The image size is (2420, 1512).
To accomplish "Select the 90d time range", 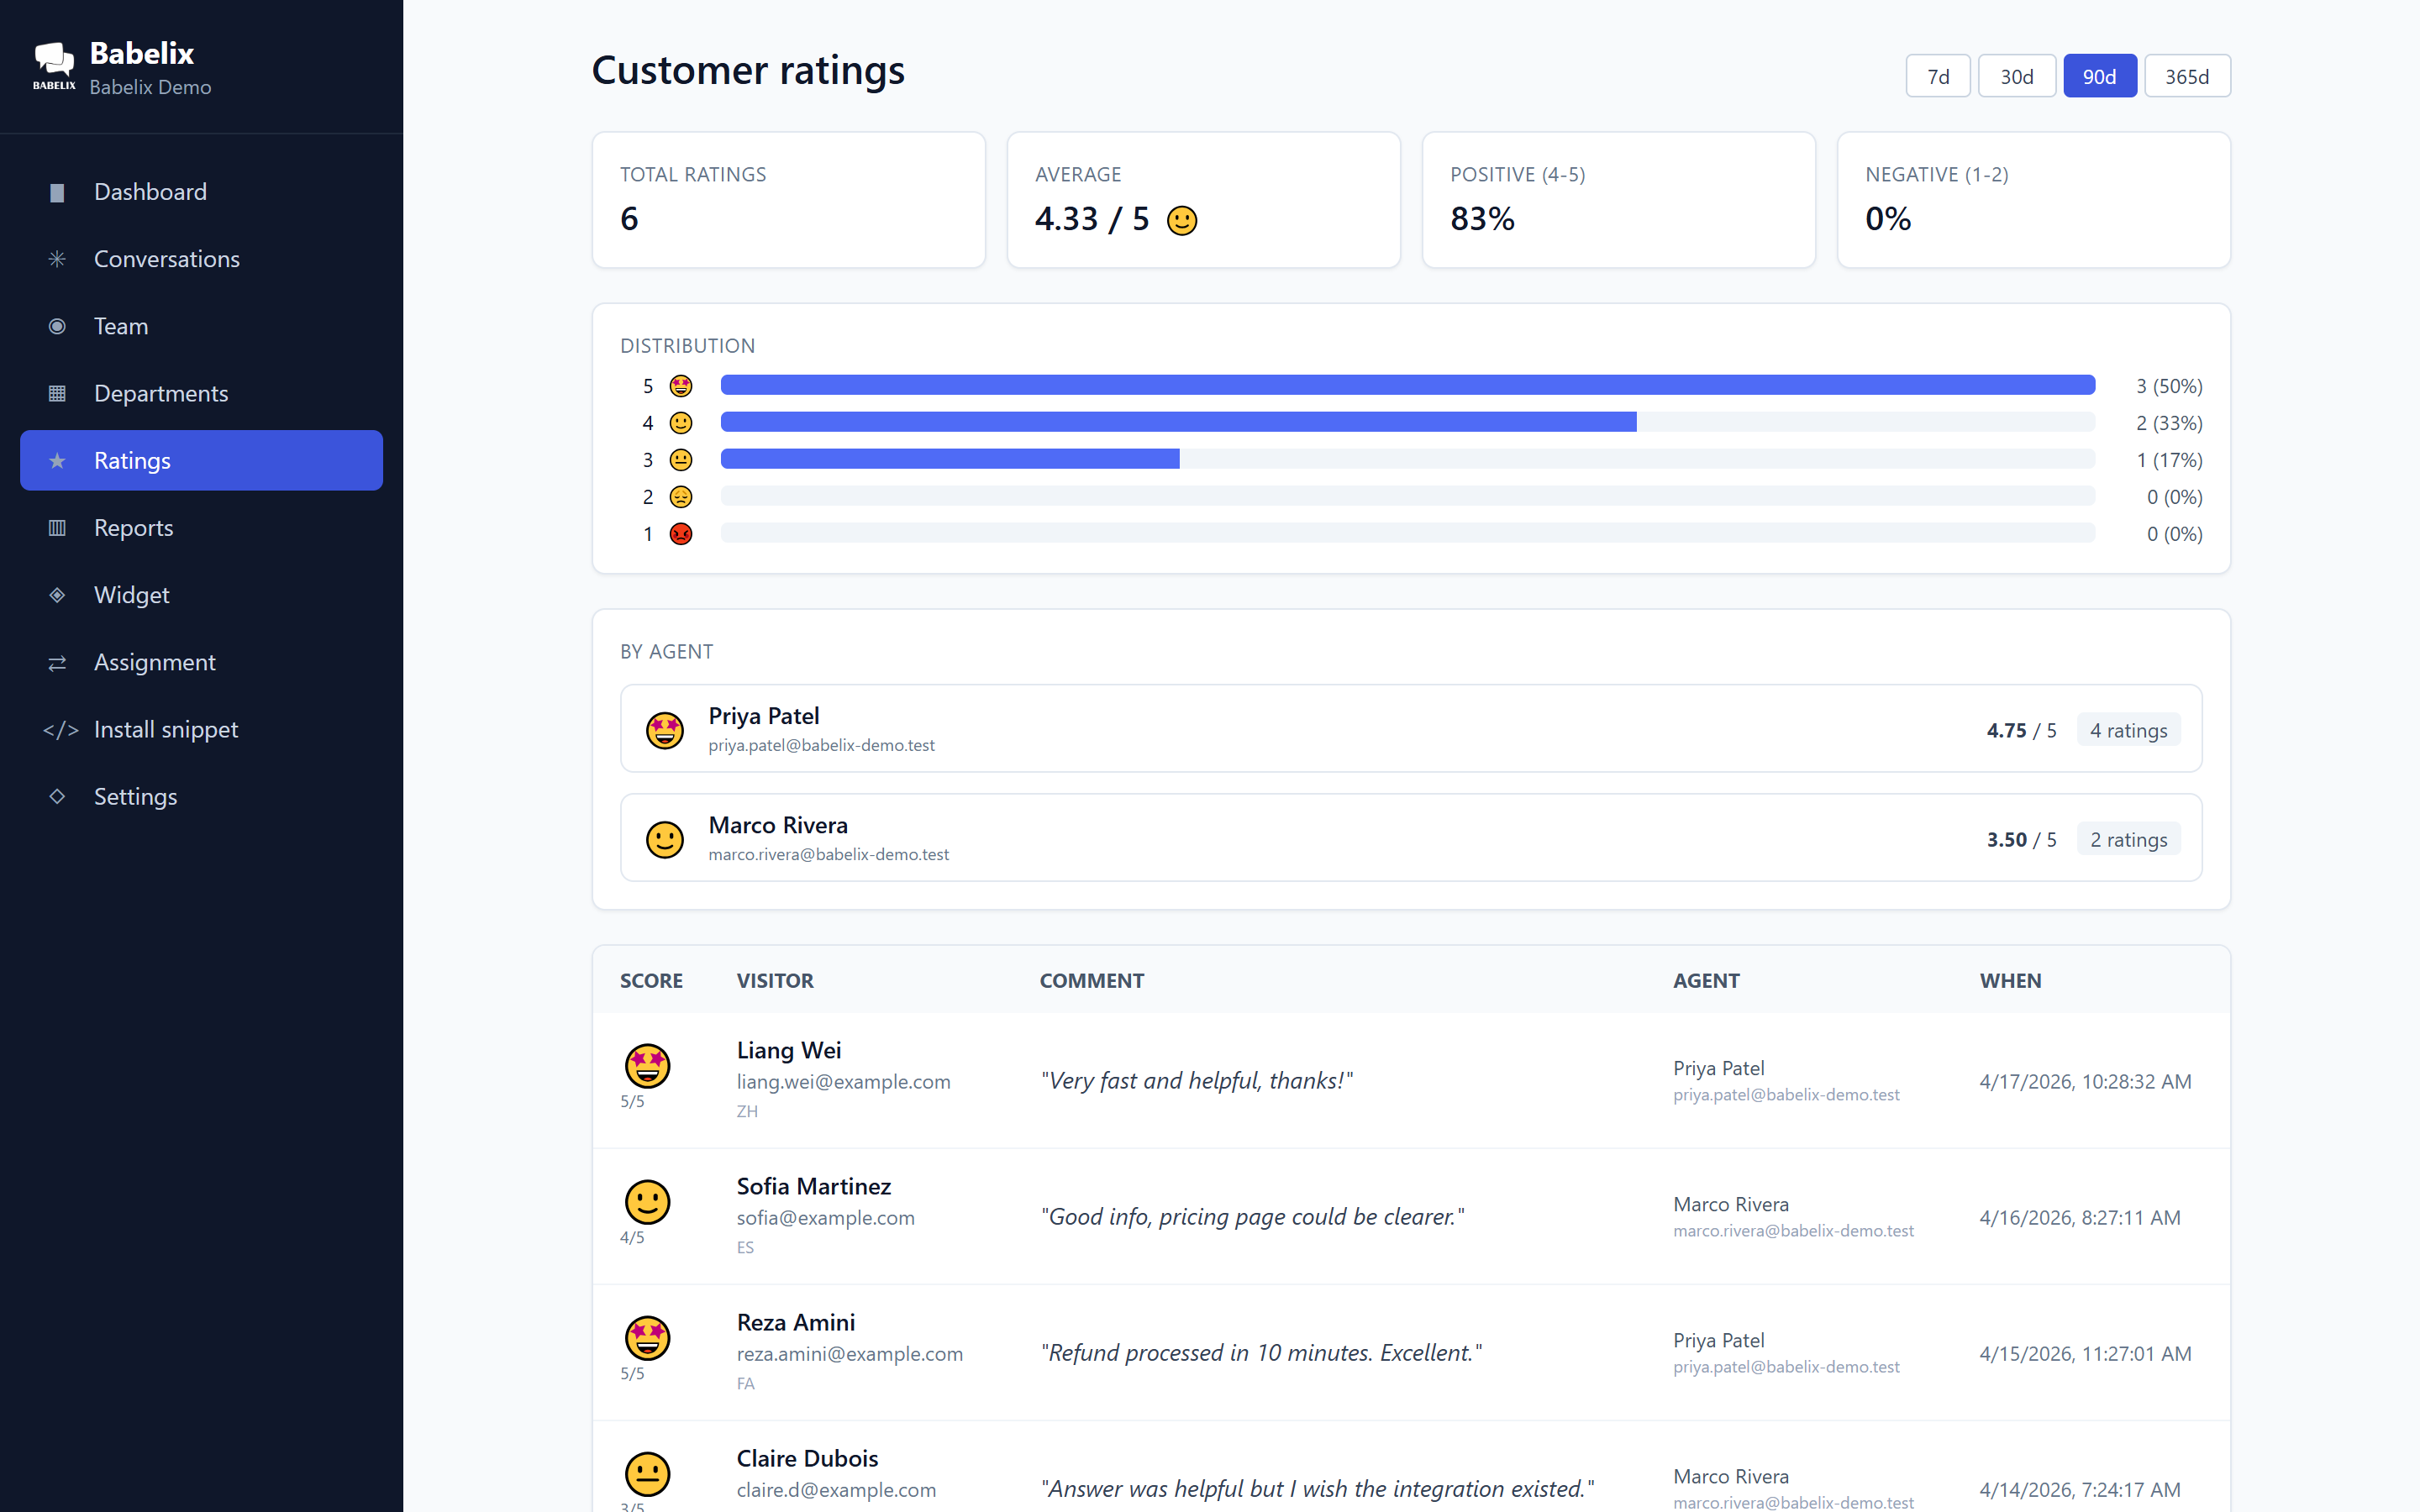I will coord(2100,76).
